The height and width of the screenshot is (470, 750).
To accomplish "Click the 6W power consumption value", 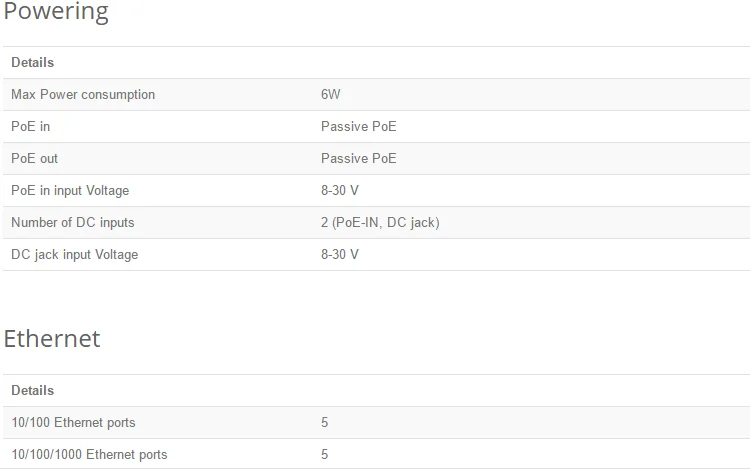I will point(331,94).
